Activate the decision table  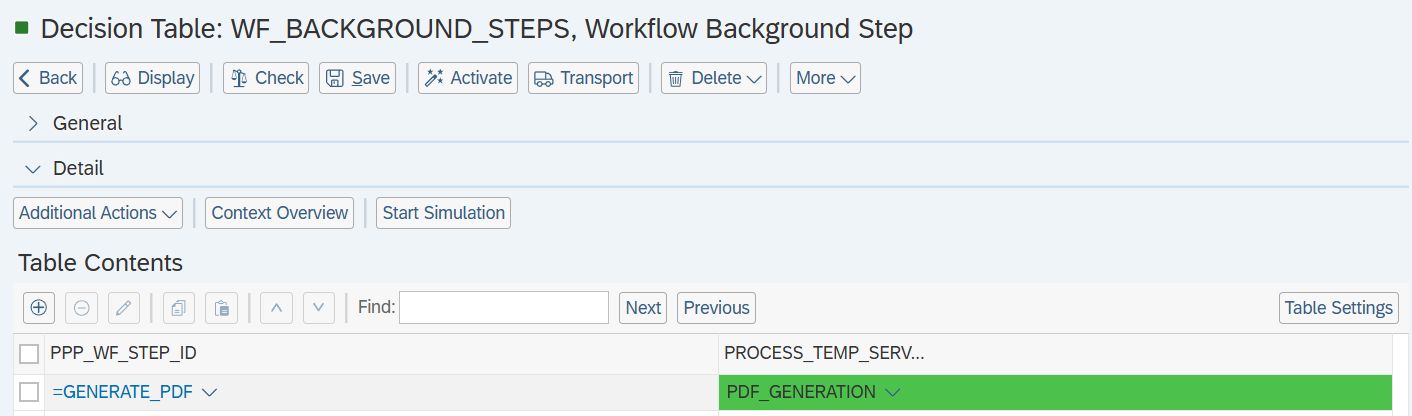[x=468, y=78]
